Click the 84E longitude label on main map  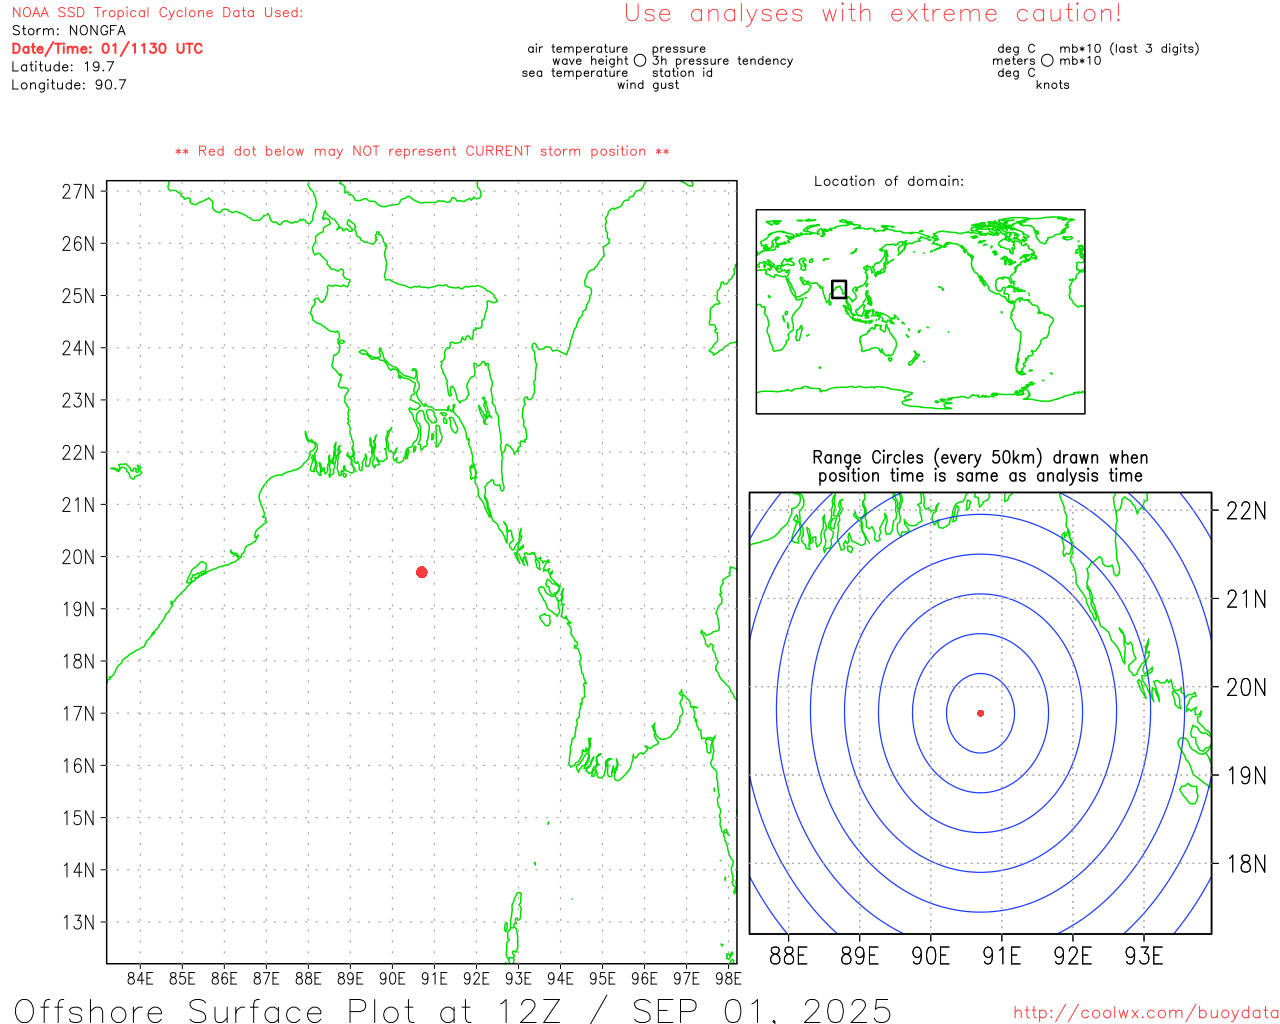click(140, 978)
